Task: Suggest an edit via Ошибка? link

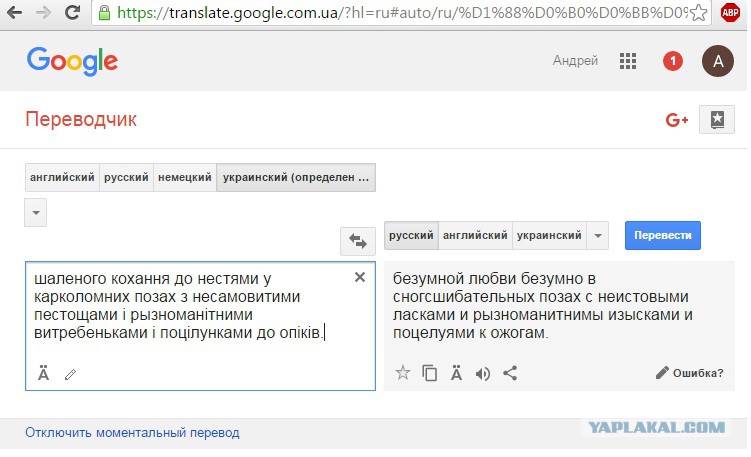Action: pos(689,373)
